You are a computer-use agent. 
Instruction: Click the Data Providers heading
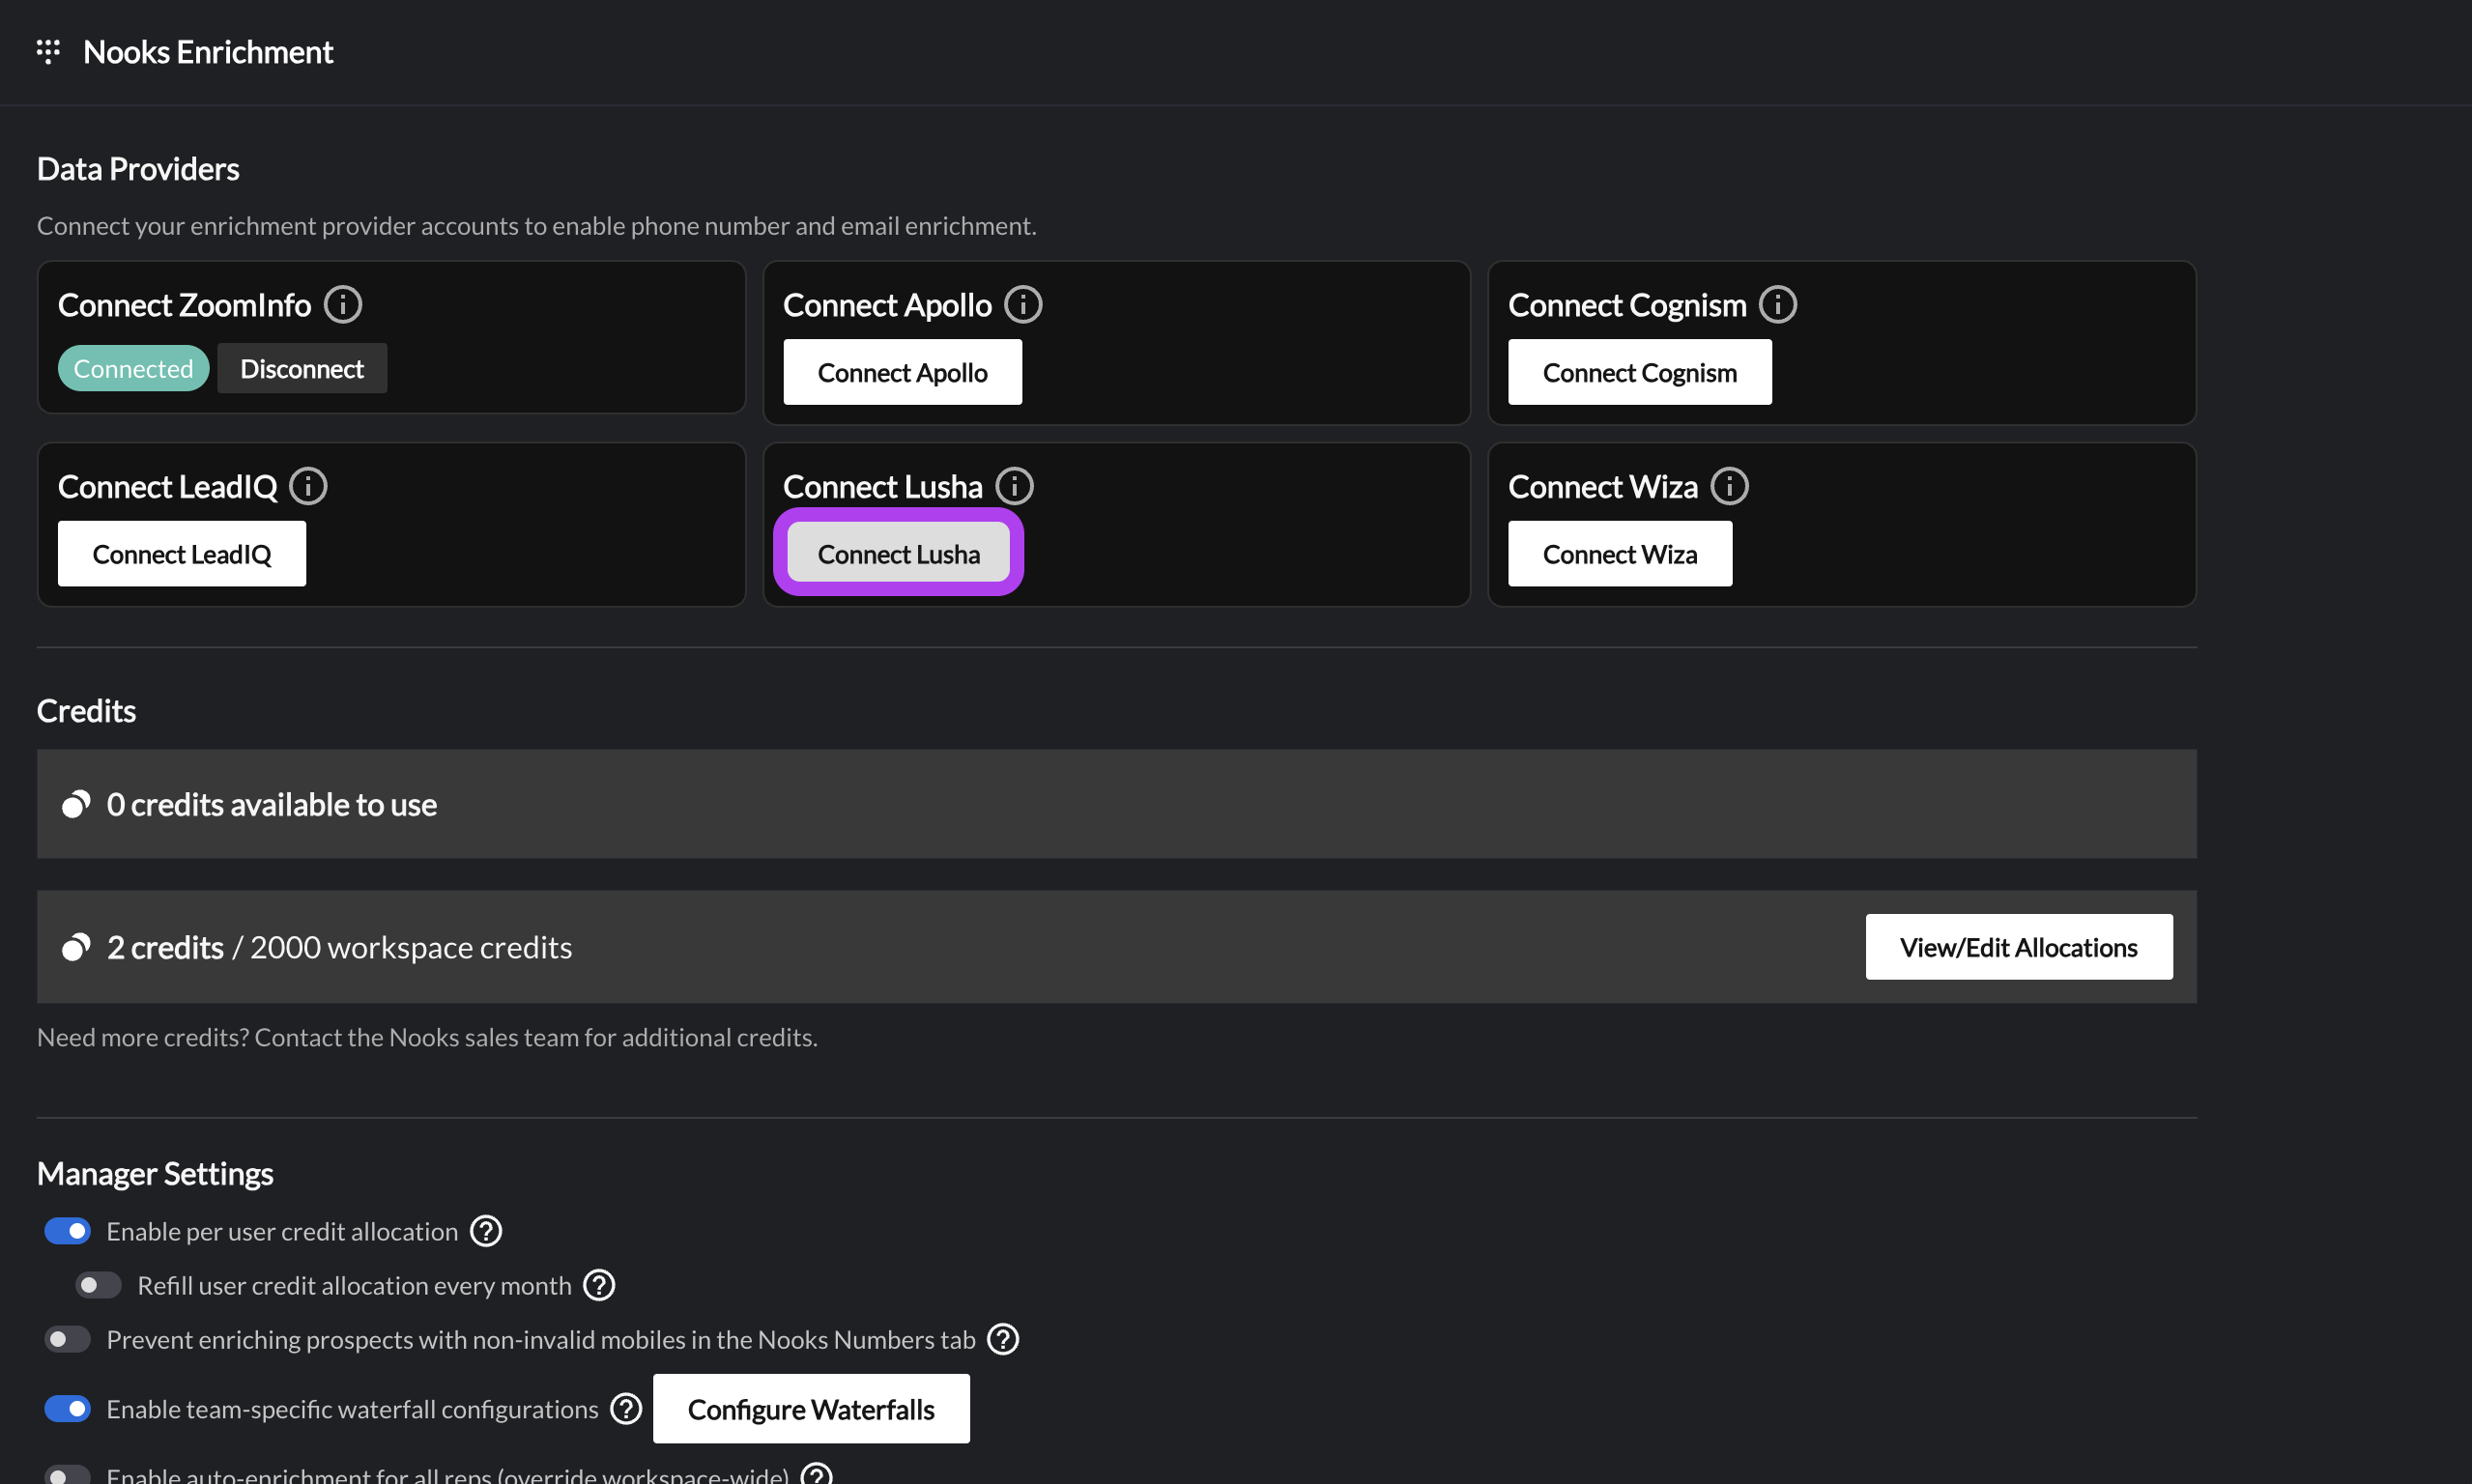(138, 169)
